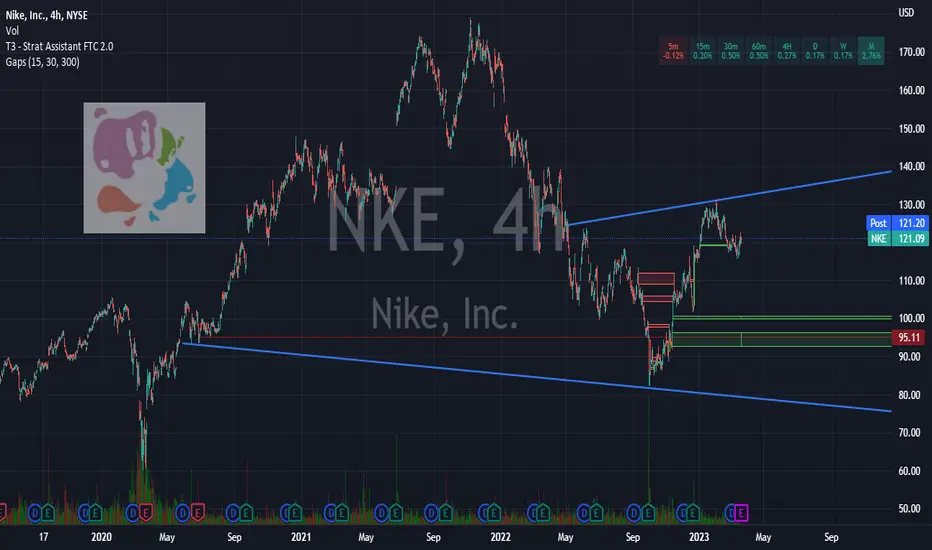The height and width of the screenshot is (550, 932).
Task: Select the Vol indicator legend
Action: pyautogui.click(x=12, y=31)
